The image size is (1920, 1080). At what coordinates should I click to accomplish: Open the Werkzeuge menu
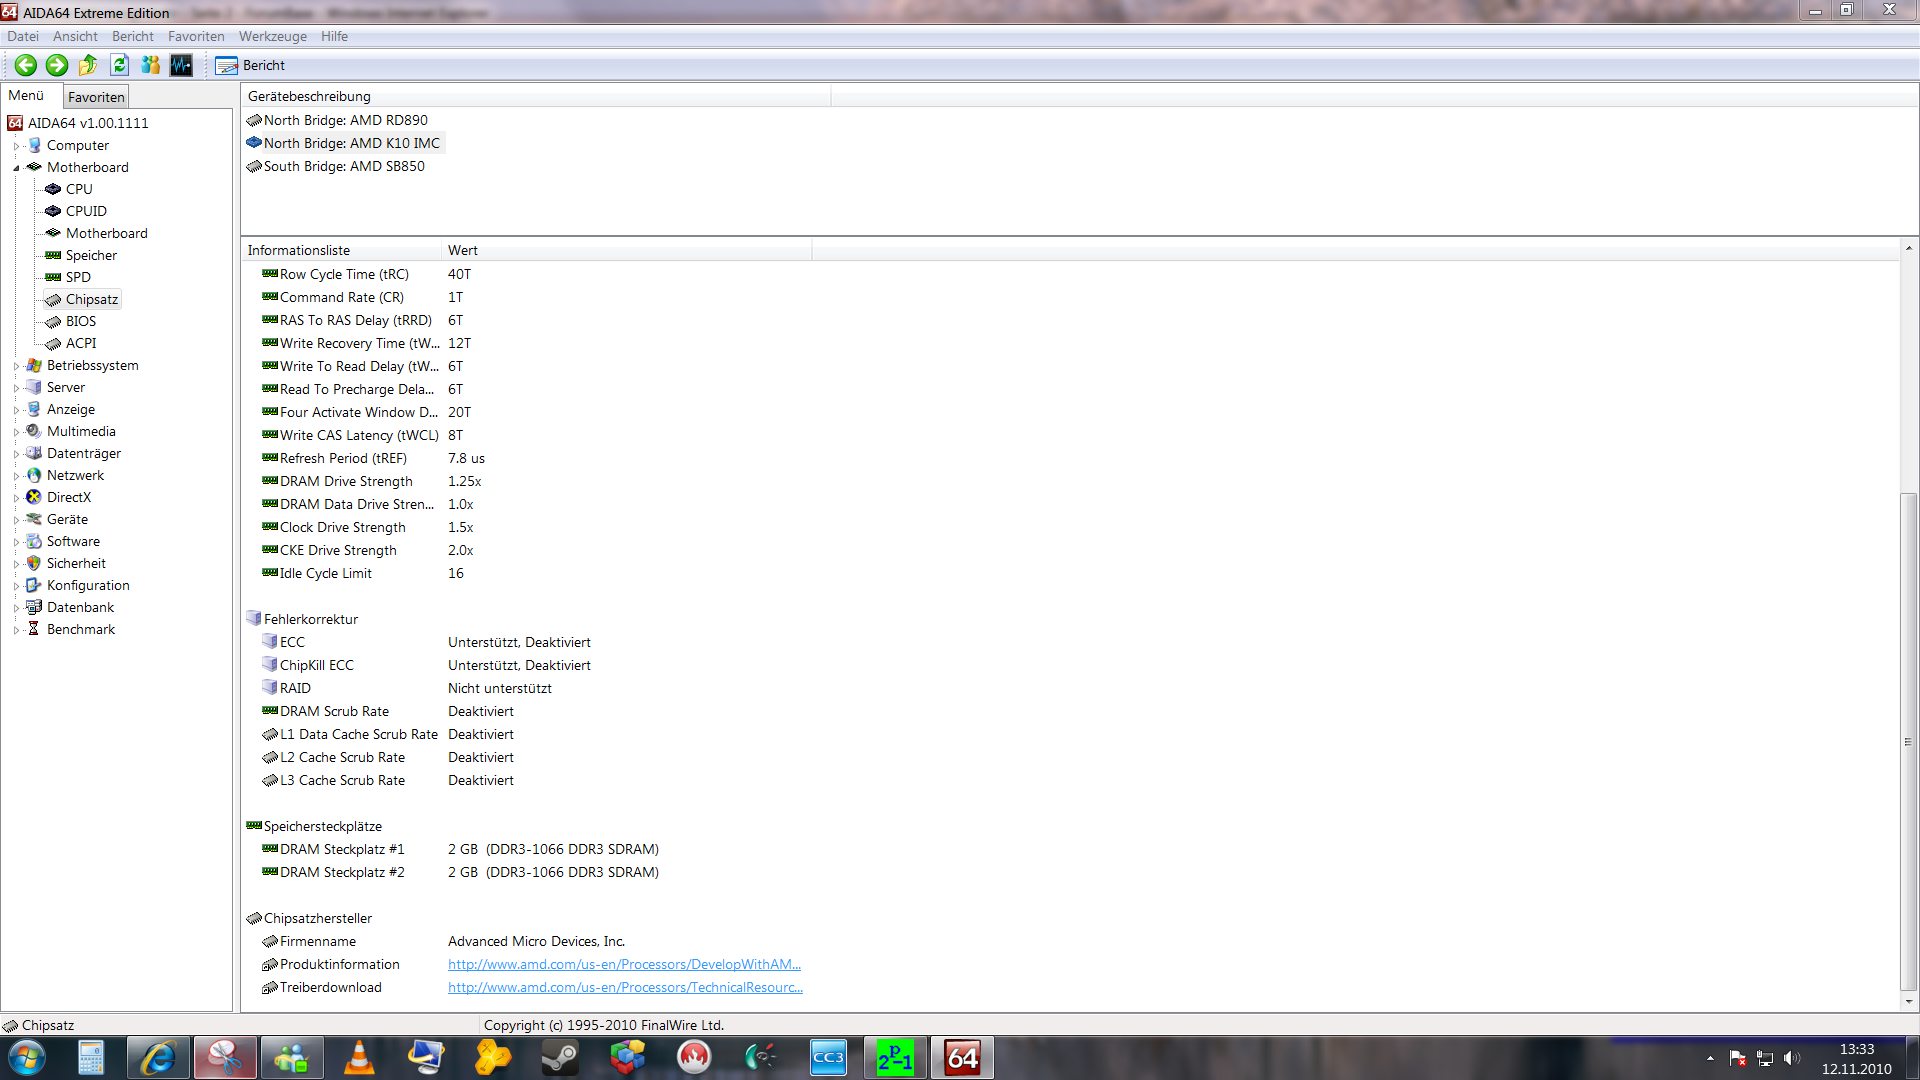click(272, 36)
